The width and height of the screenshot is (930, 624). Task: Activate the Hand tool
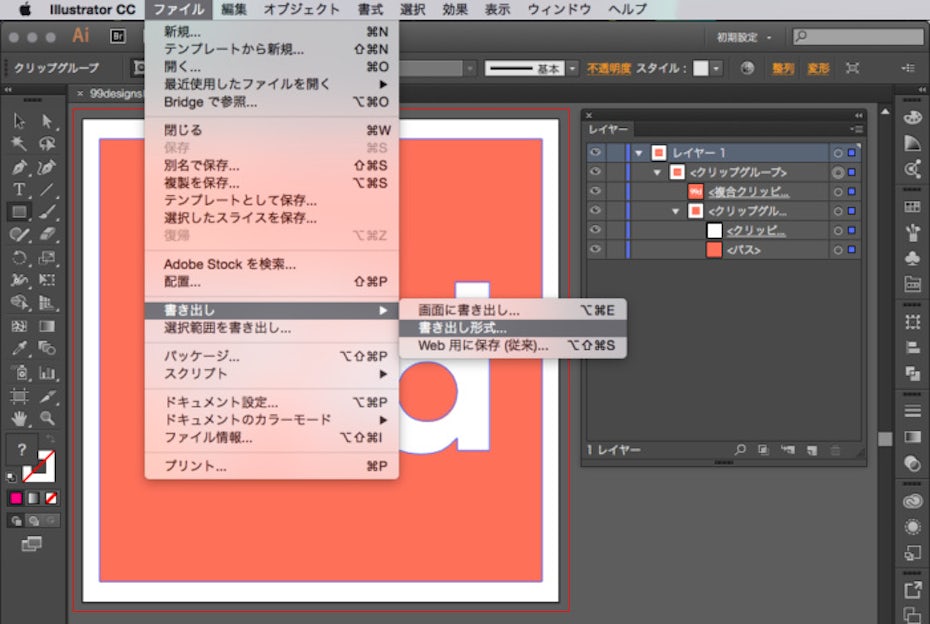tap(19, 418)
